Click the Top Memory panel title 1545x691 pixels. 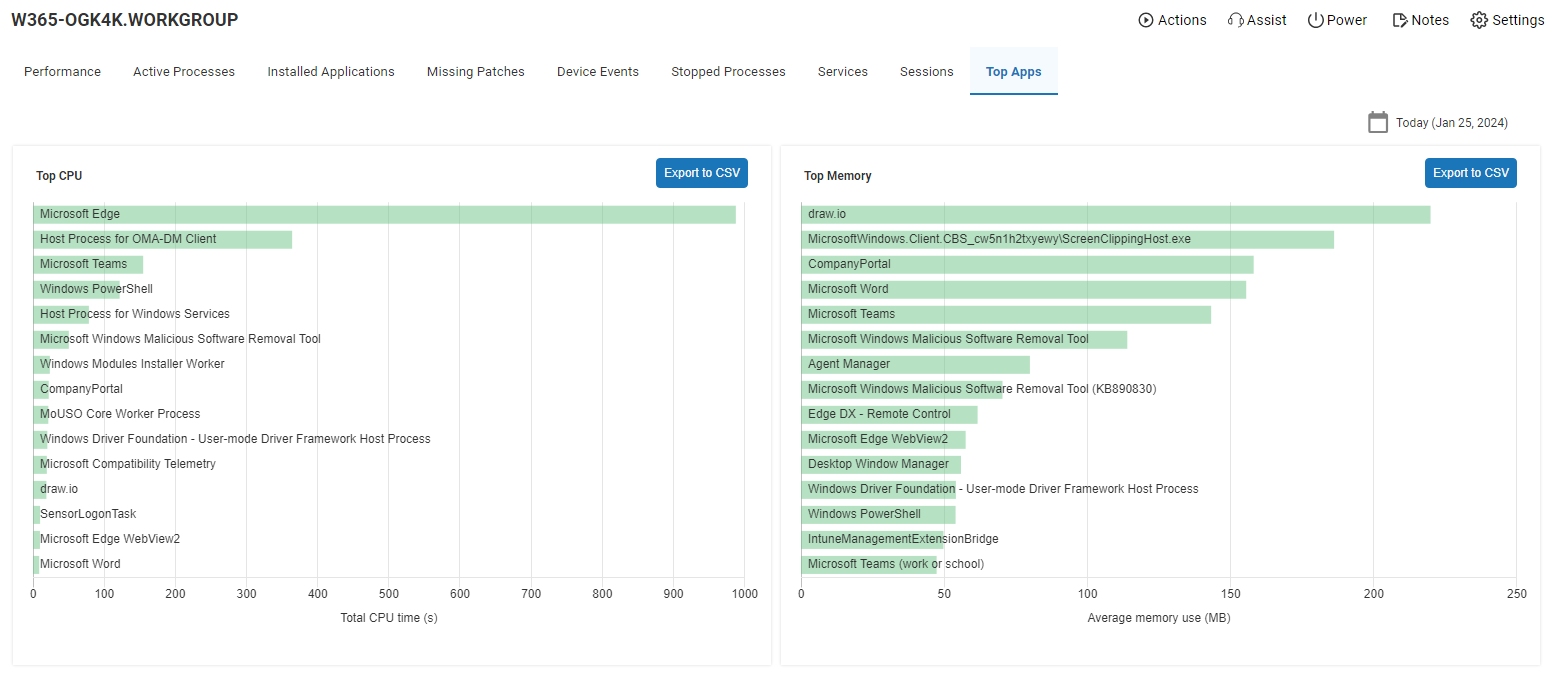coord(838,176)
